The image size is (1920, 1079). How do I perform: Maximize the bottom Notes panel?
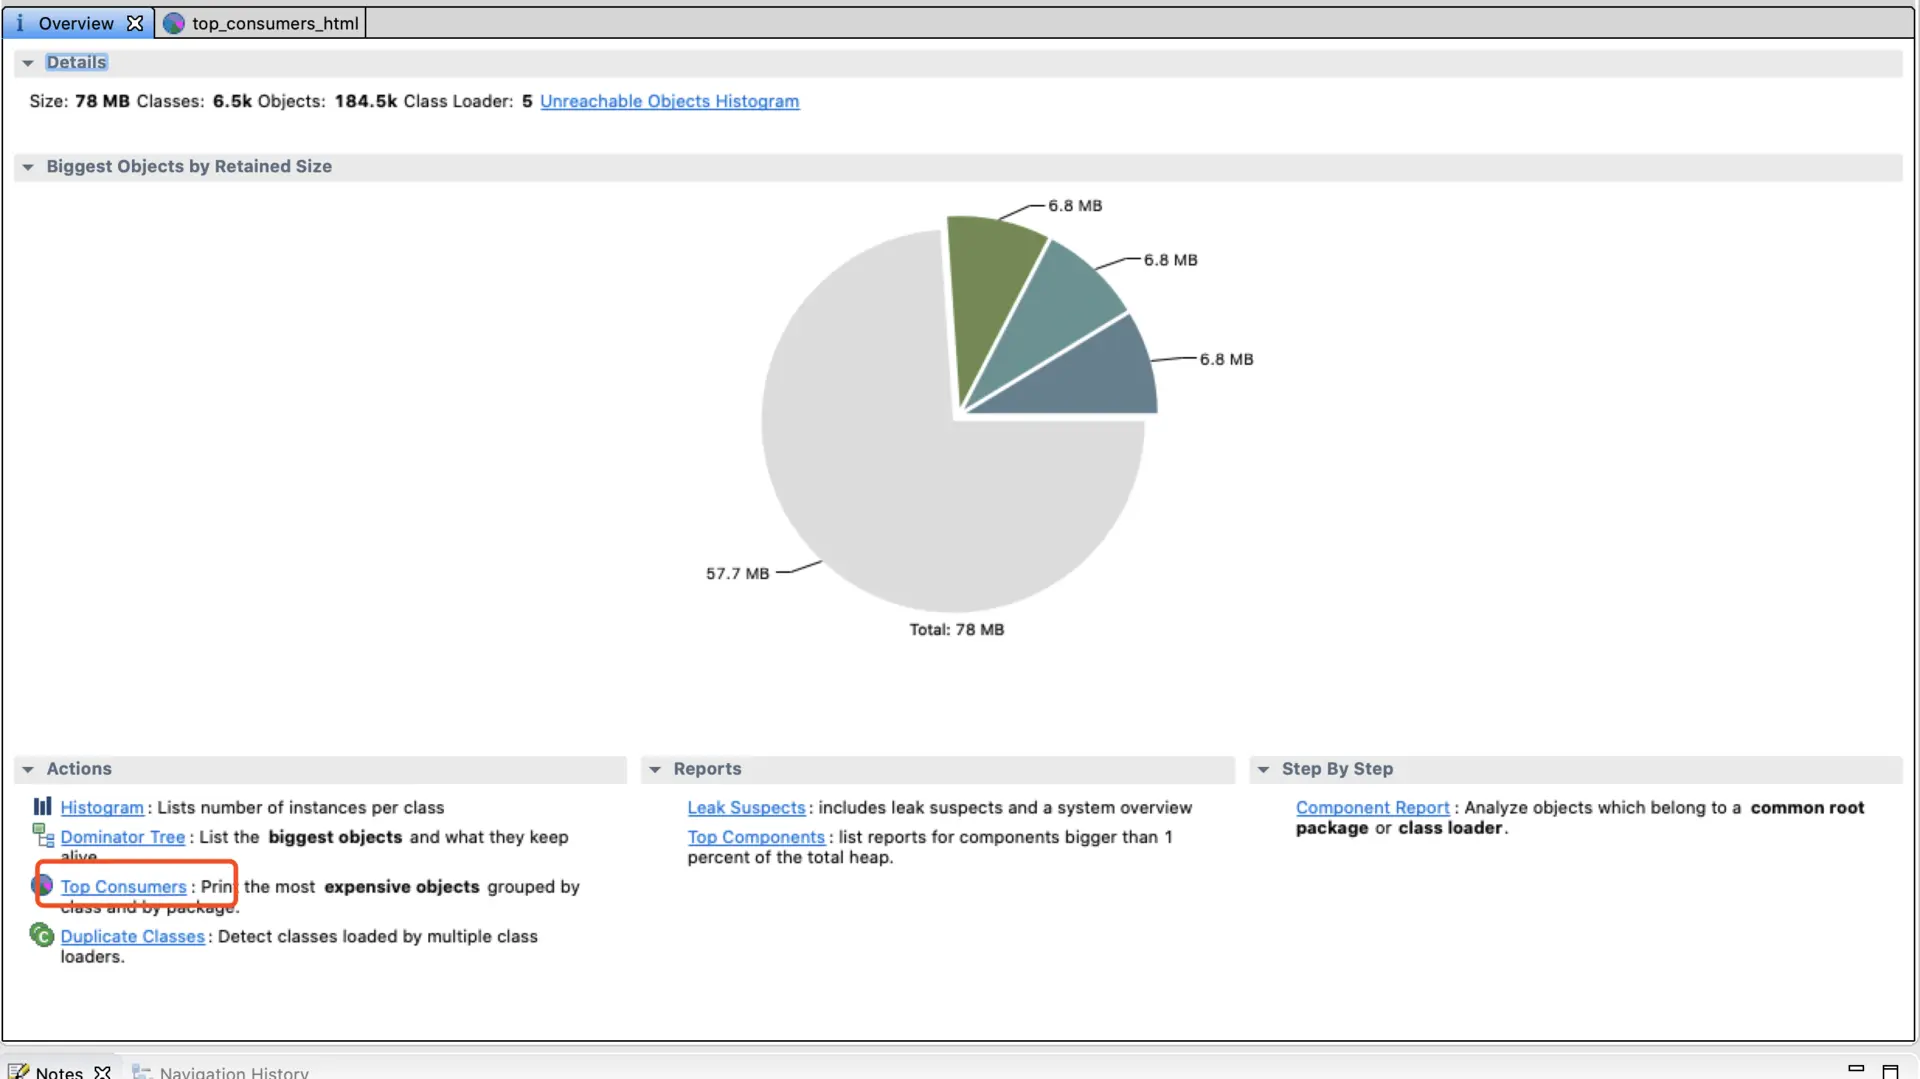pyautogui.click(x=1890, y=1071)
